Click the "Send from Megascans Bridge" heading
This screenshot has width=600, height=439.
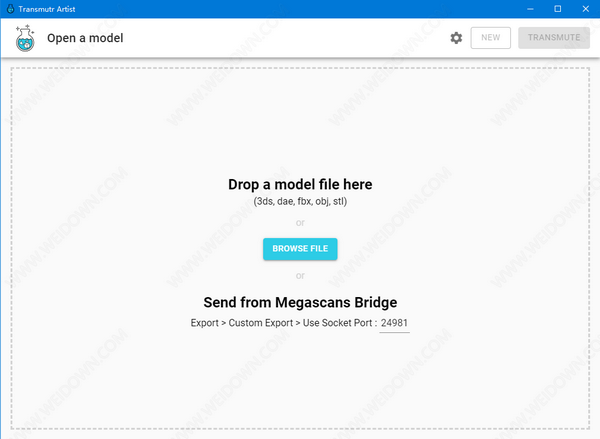(x=300, y=302)
